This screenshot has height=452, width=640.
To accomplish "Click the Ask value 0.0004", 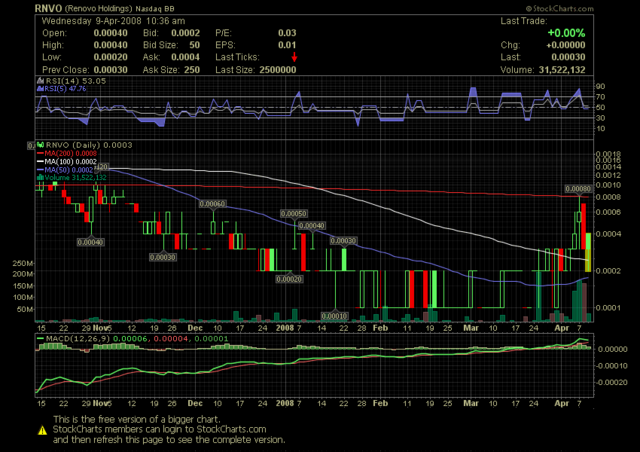I will pyautogui.click(x=185, y=57).
